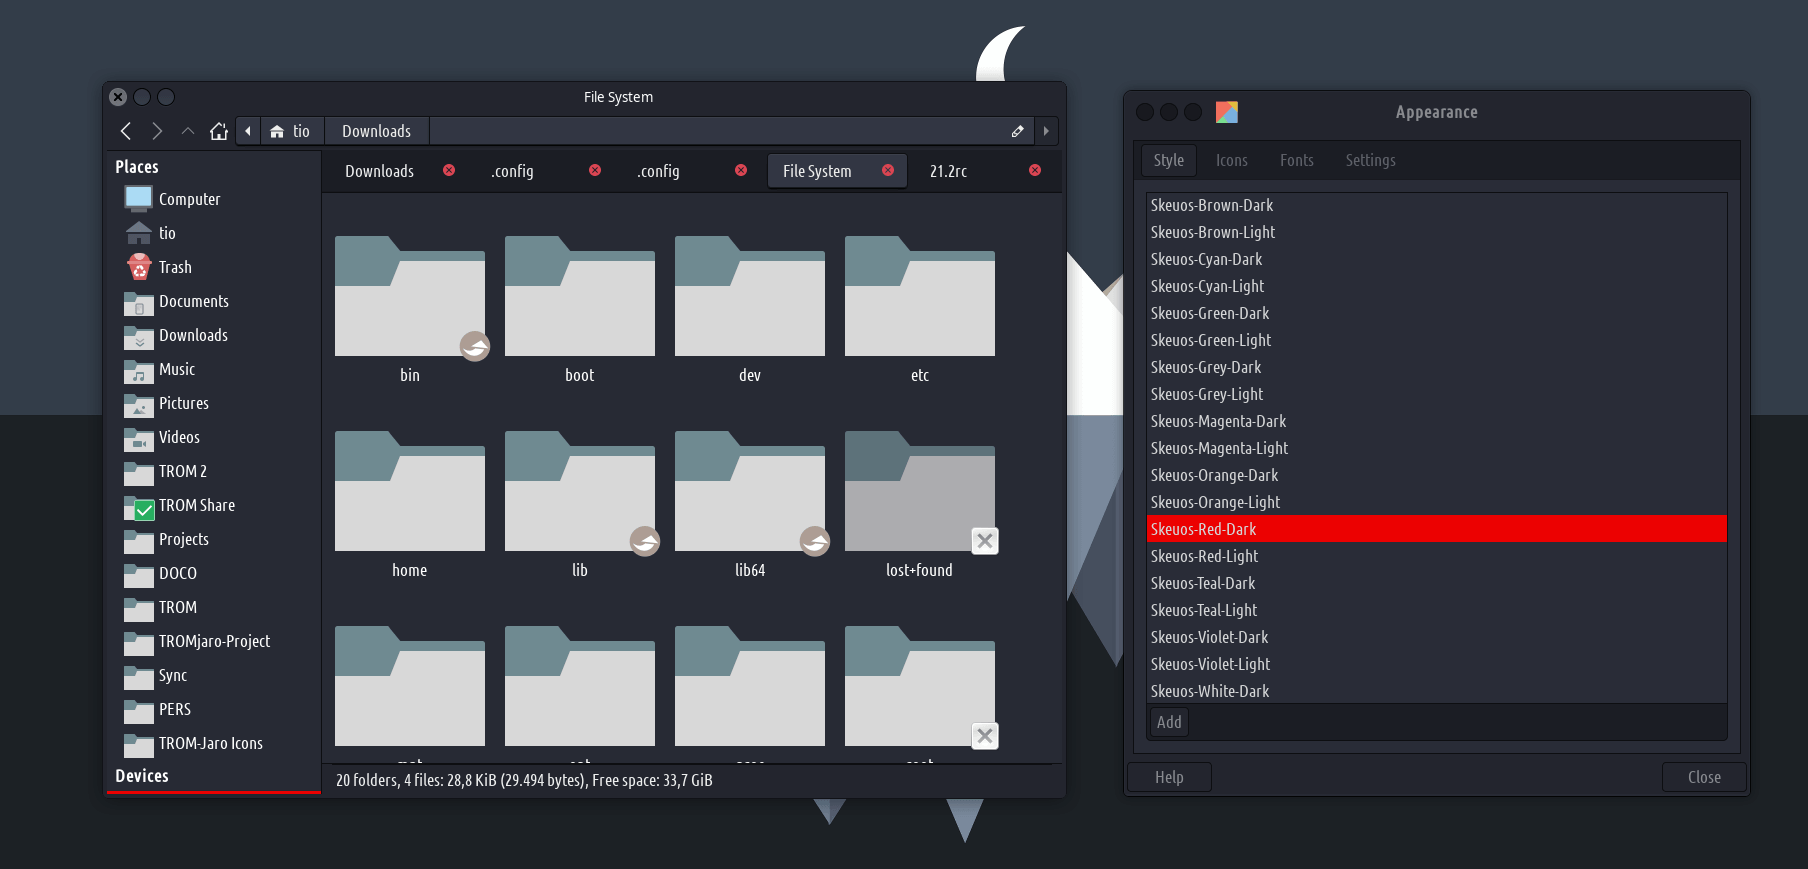Open Trash in Places sidebar
Viewport: 1808px width, 869px height.
[174, 267]
